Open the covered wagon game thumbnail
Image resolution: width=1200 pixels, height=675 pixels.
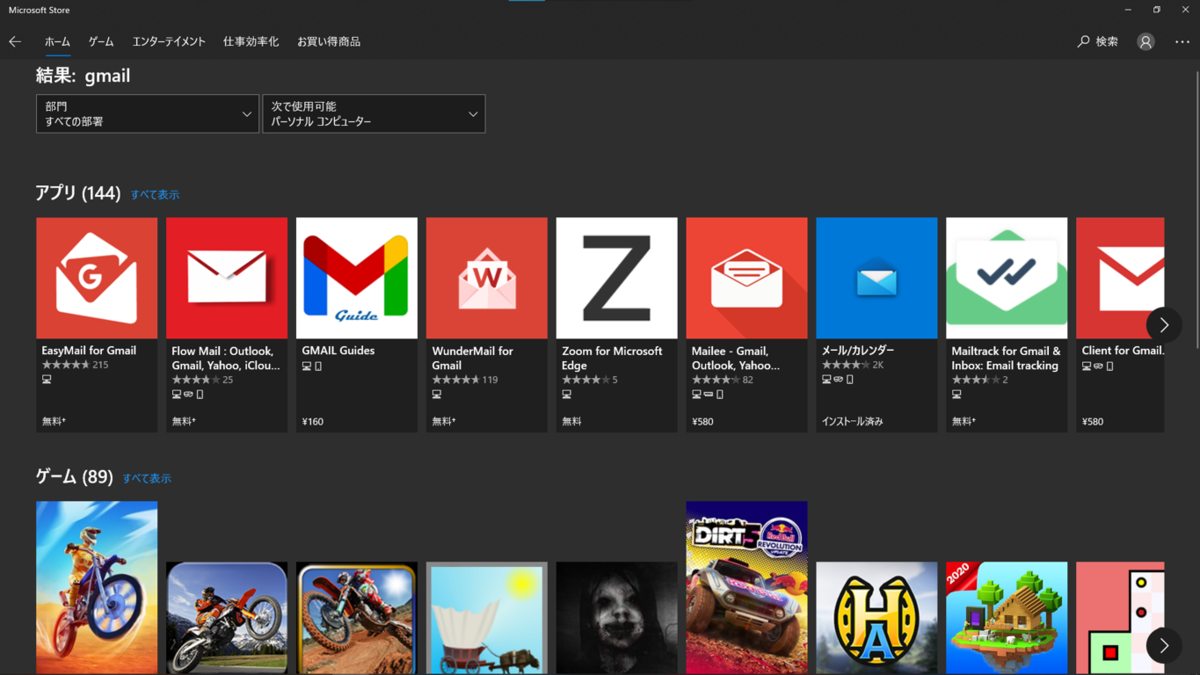(487, 618)
